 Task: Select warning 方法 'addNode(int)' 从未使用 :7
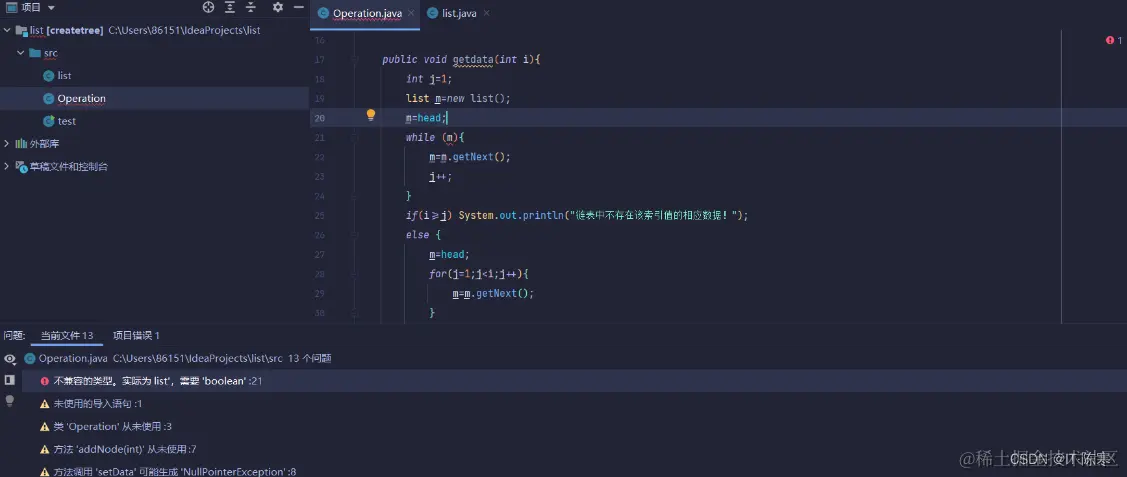pos(574,449)
